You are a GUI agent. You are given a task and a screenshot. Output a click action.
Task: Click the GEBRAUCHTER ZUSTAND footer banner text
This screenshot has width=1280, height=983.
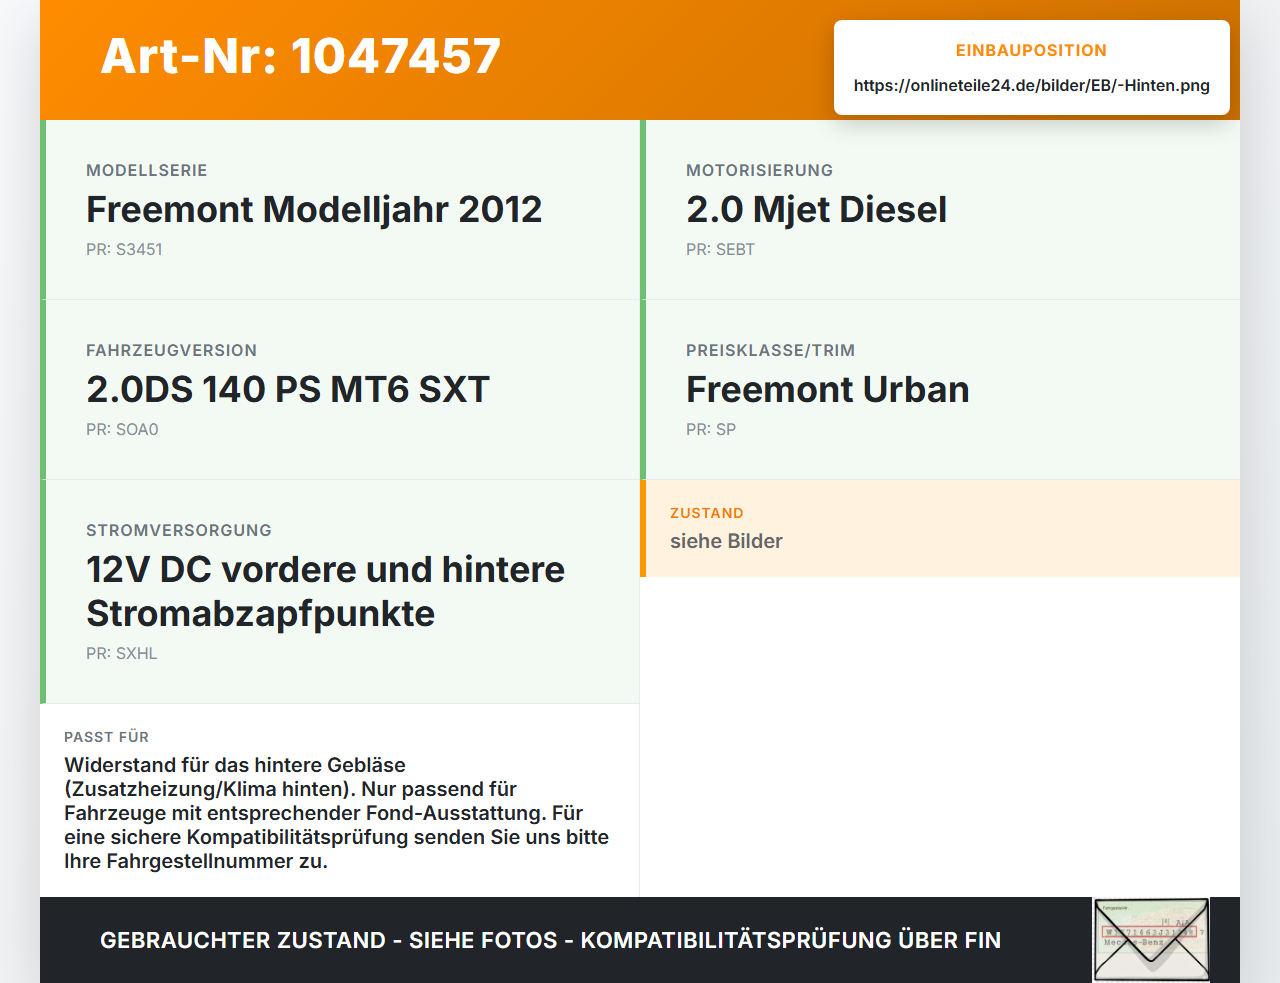[550, 940]
